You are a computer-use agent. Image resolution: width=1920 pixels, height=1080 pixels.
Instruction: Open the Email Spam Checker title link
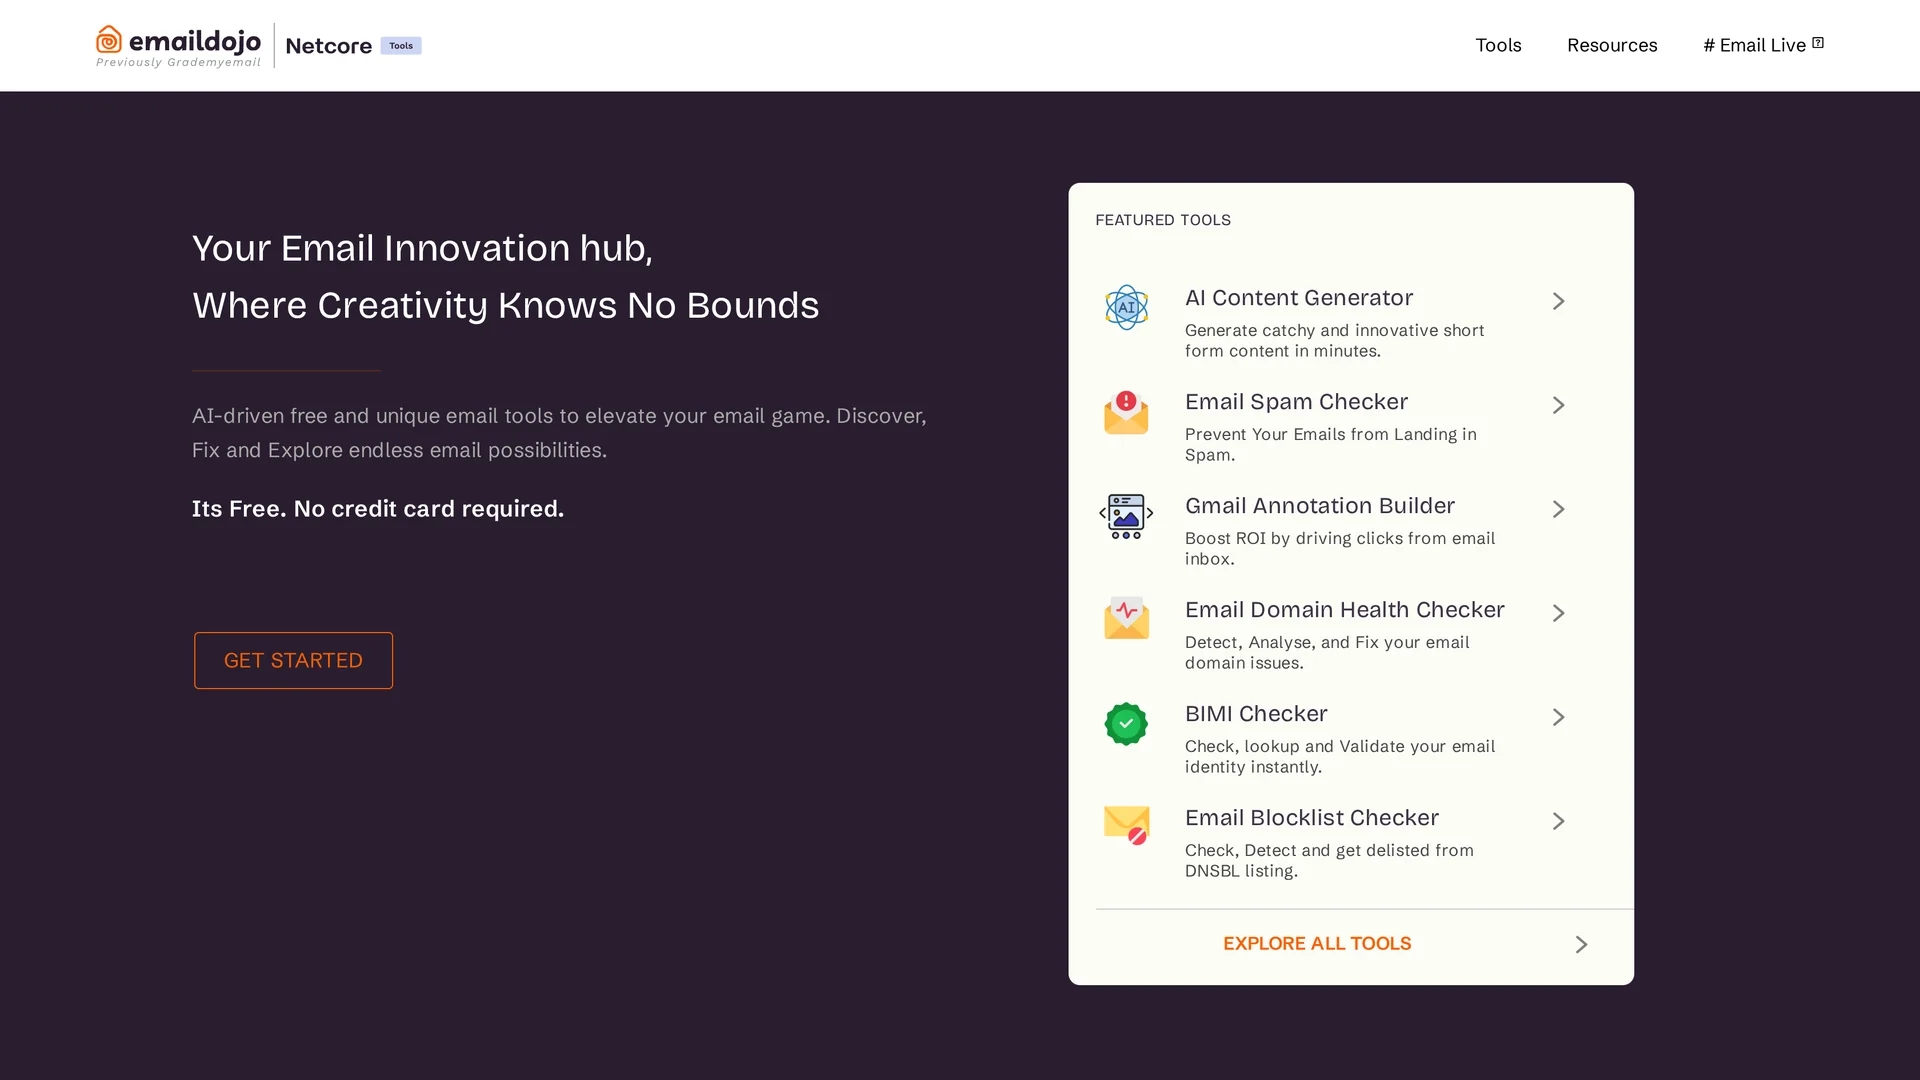pos(1296,402)
